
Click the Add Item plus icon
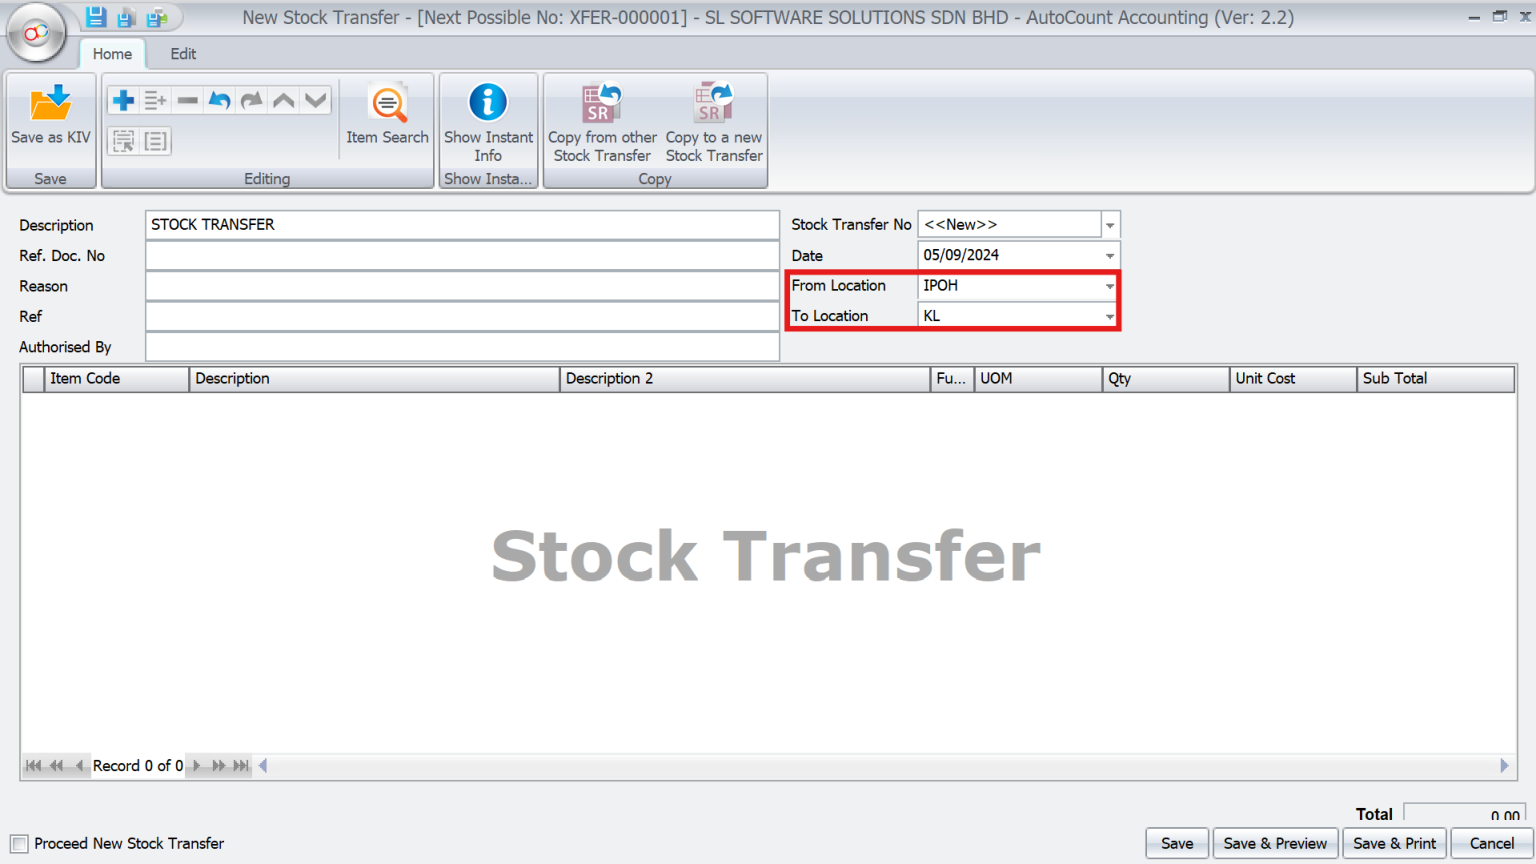[122, 99]
